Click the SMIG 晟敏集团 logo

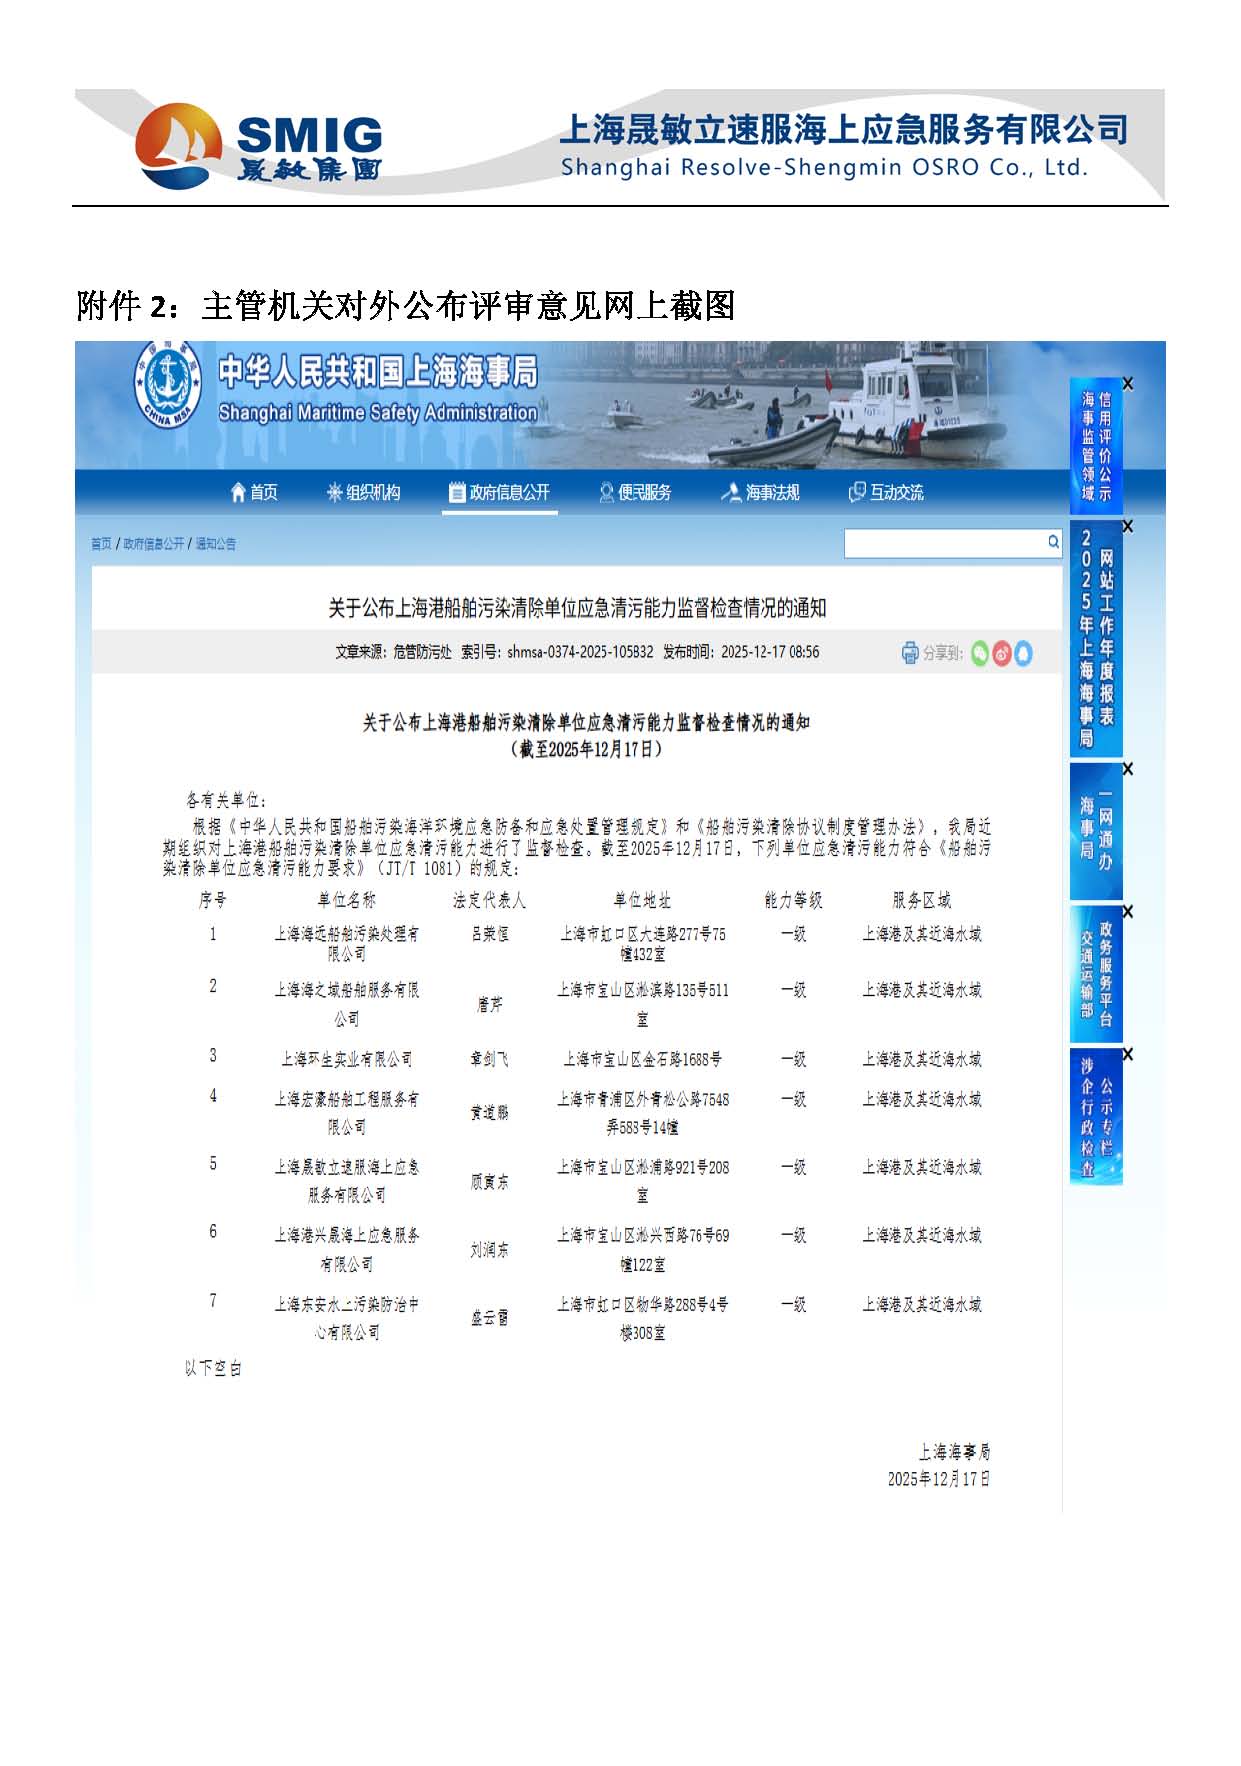click(259, 146)
